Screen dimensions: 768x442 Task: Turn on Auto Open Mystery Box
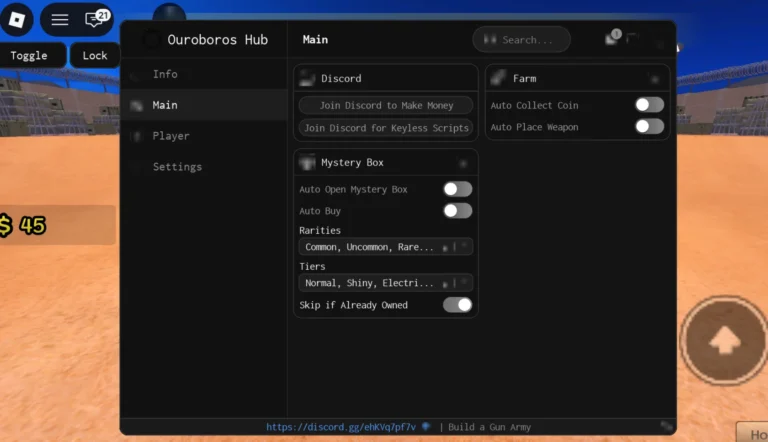[457, 189]
